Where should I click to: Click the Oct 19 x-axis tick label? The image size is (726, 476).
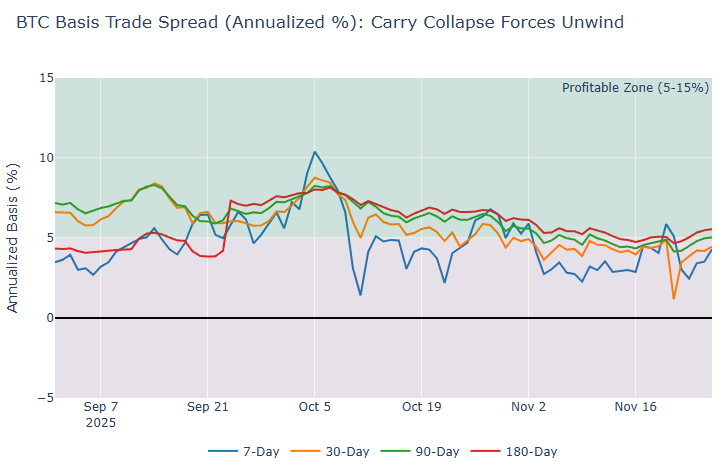[421, 407]
